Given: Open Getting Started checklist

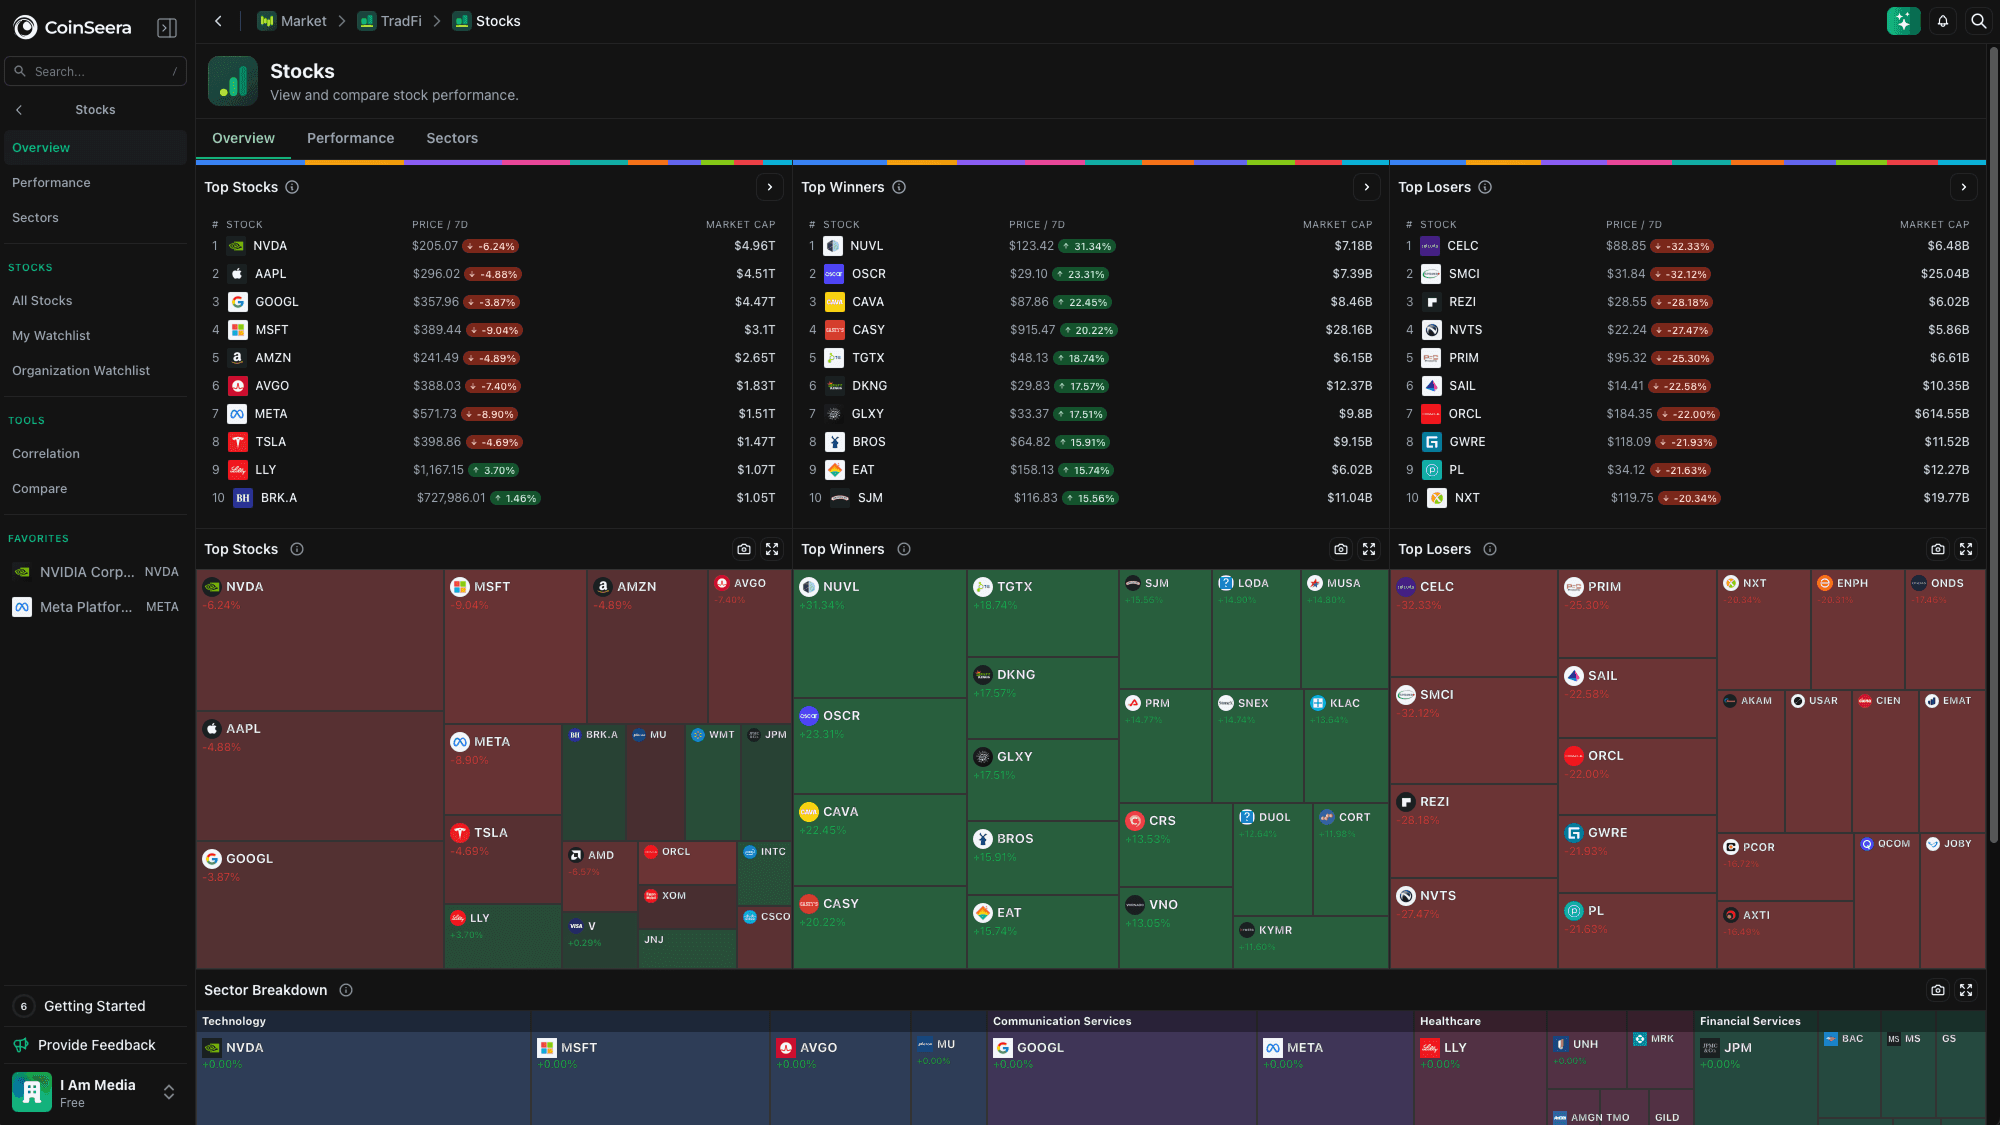Looking at the screenshot, I should (95, 1006).
